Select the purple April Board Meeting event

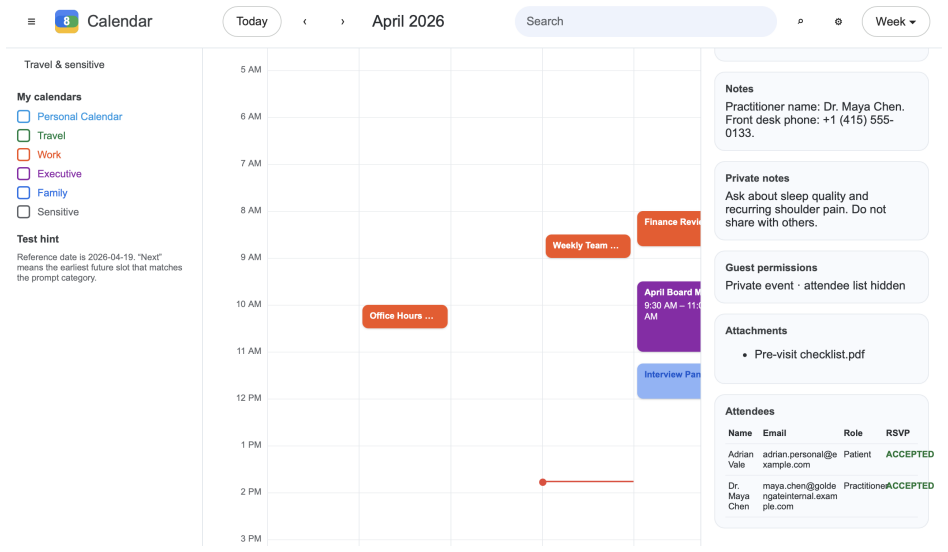coord(669,316)
